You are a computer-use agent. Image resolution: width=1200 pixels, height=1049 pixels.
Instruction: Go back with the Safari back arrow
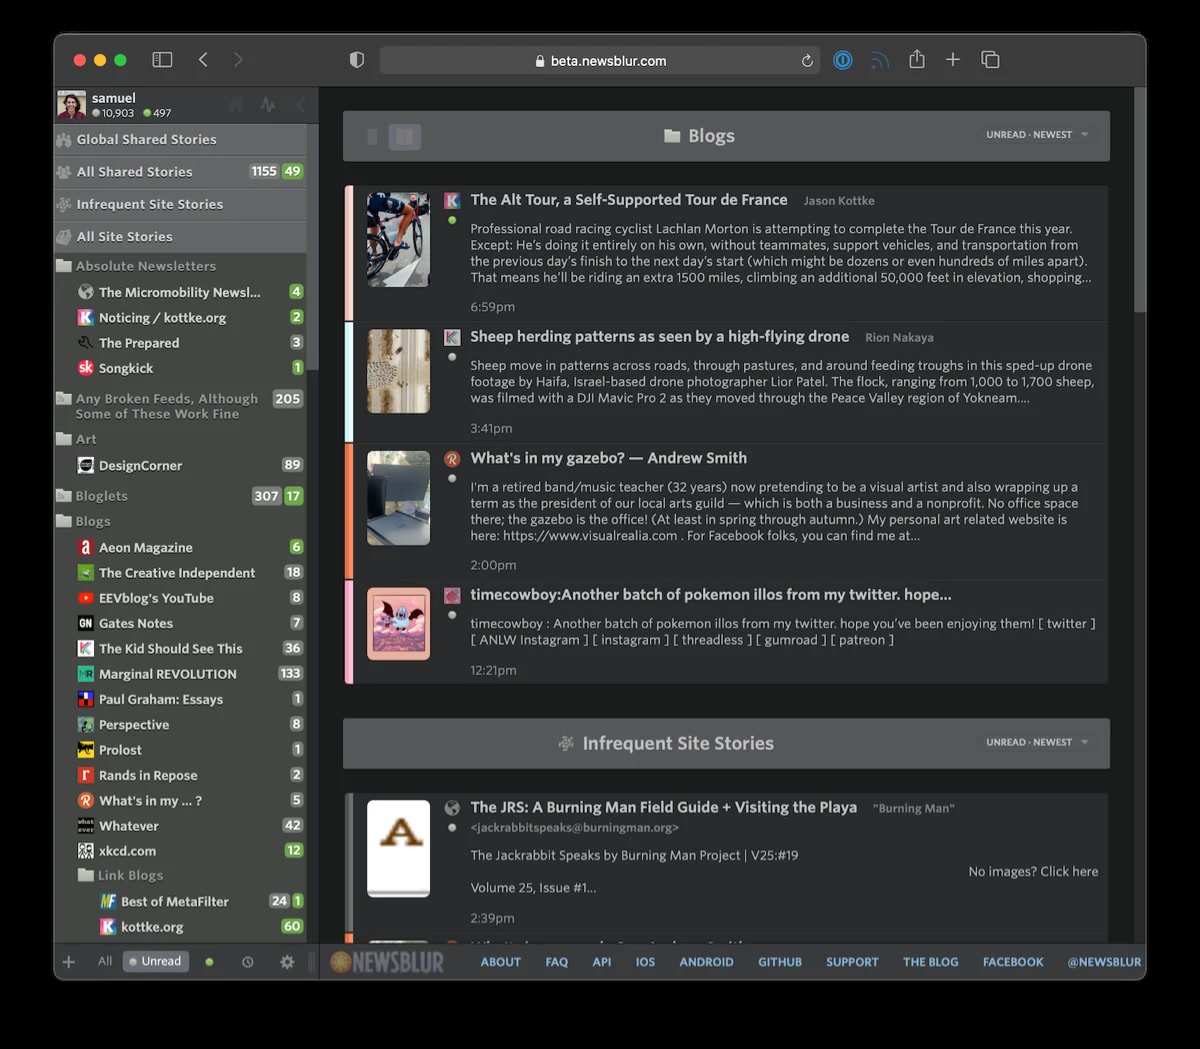point(203,60)
